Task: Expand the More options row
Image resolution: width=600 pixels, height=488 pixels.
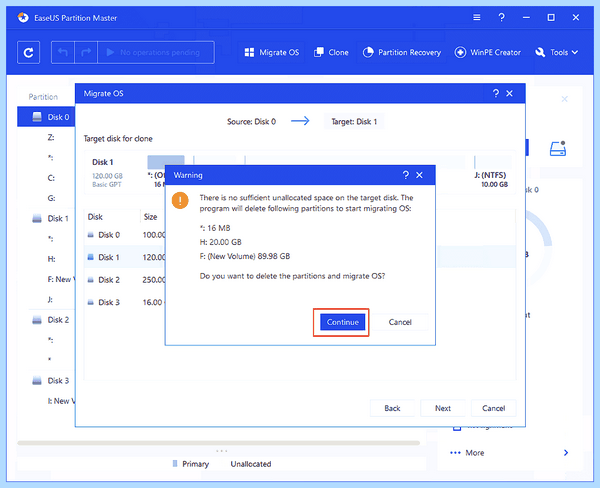Action: coord(509,453)
